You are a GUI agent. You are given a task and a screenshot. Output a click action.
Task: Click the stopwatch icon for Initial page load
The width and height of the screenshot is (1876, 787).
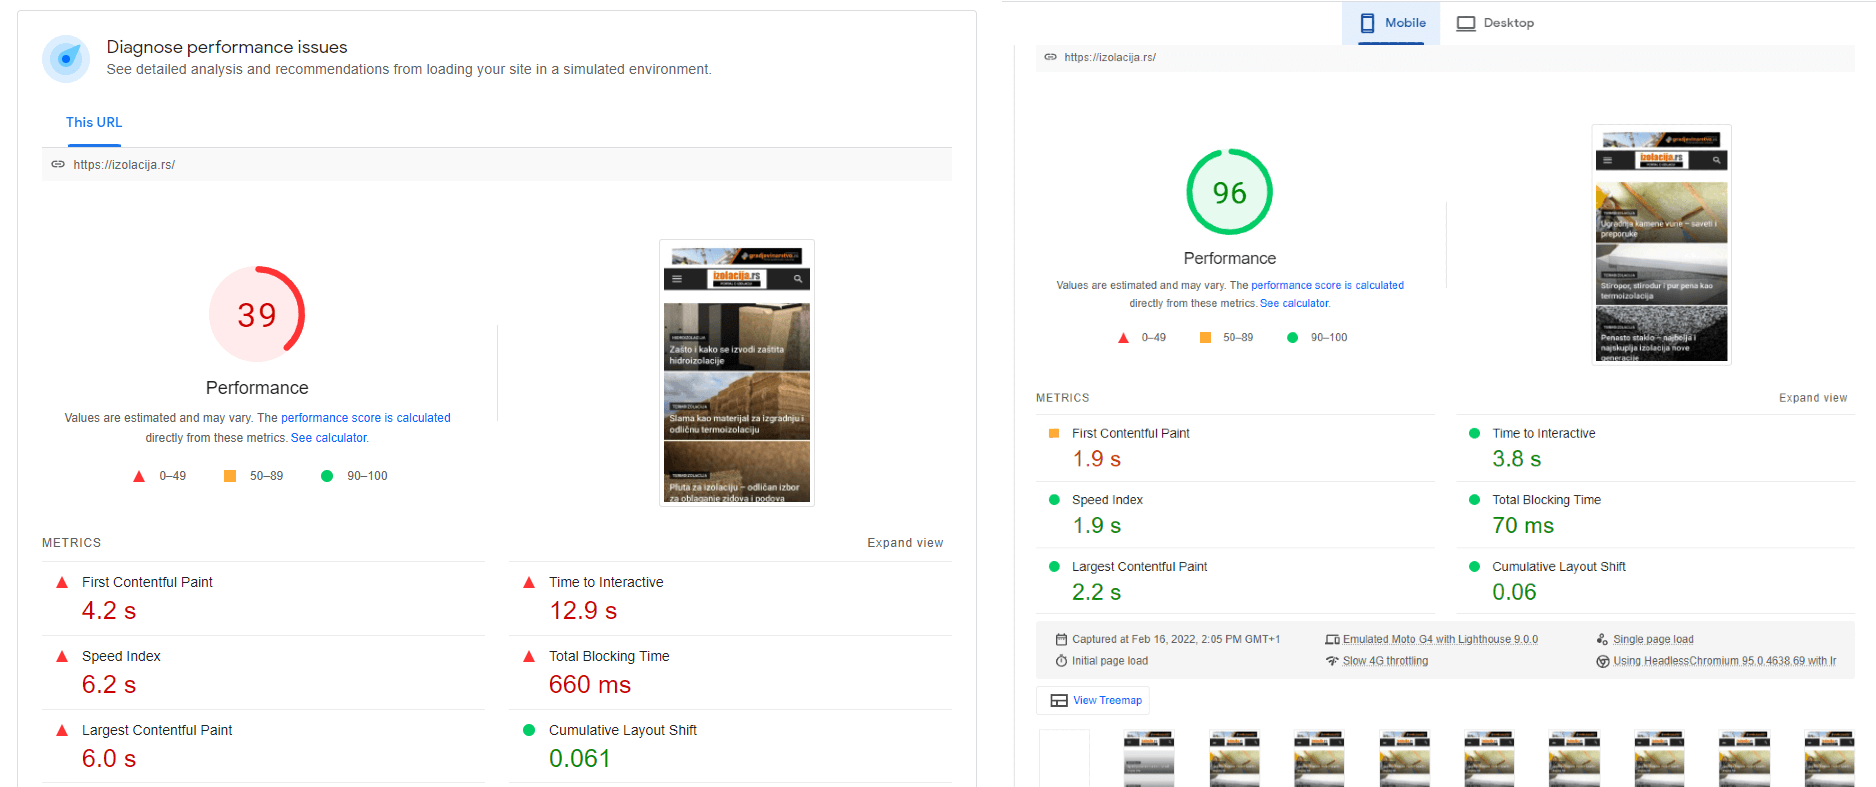(x=1061, y=661)
